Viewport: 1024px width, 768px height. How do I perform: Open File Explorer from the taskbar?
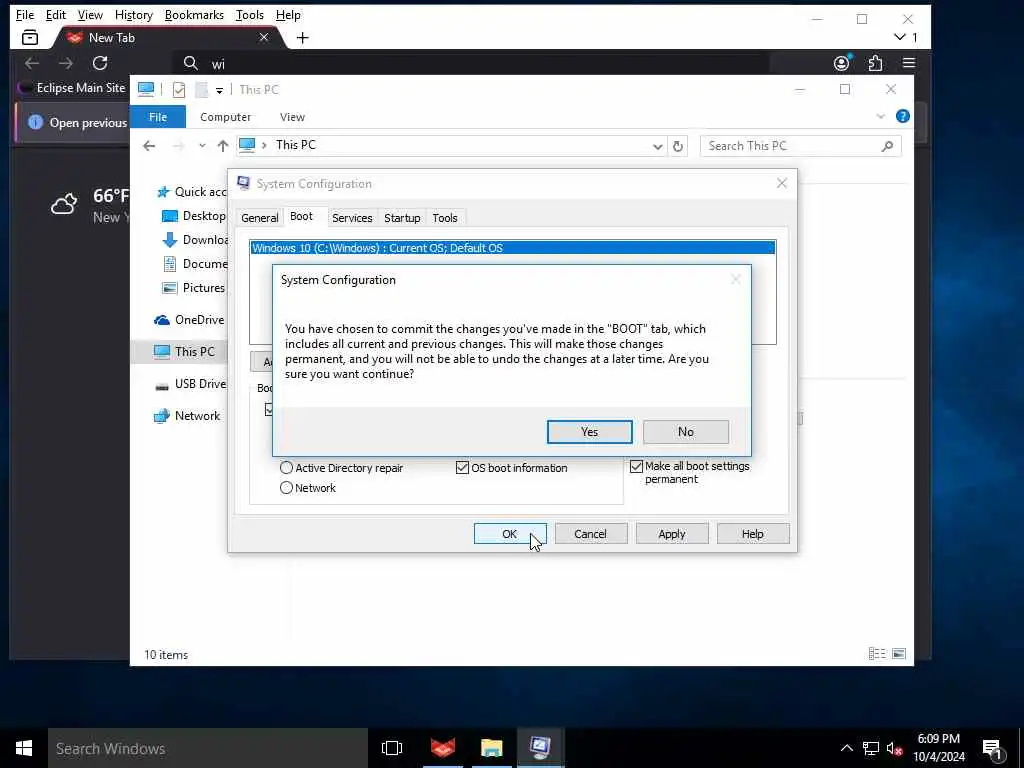pos(491,748)
